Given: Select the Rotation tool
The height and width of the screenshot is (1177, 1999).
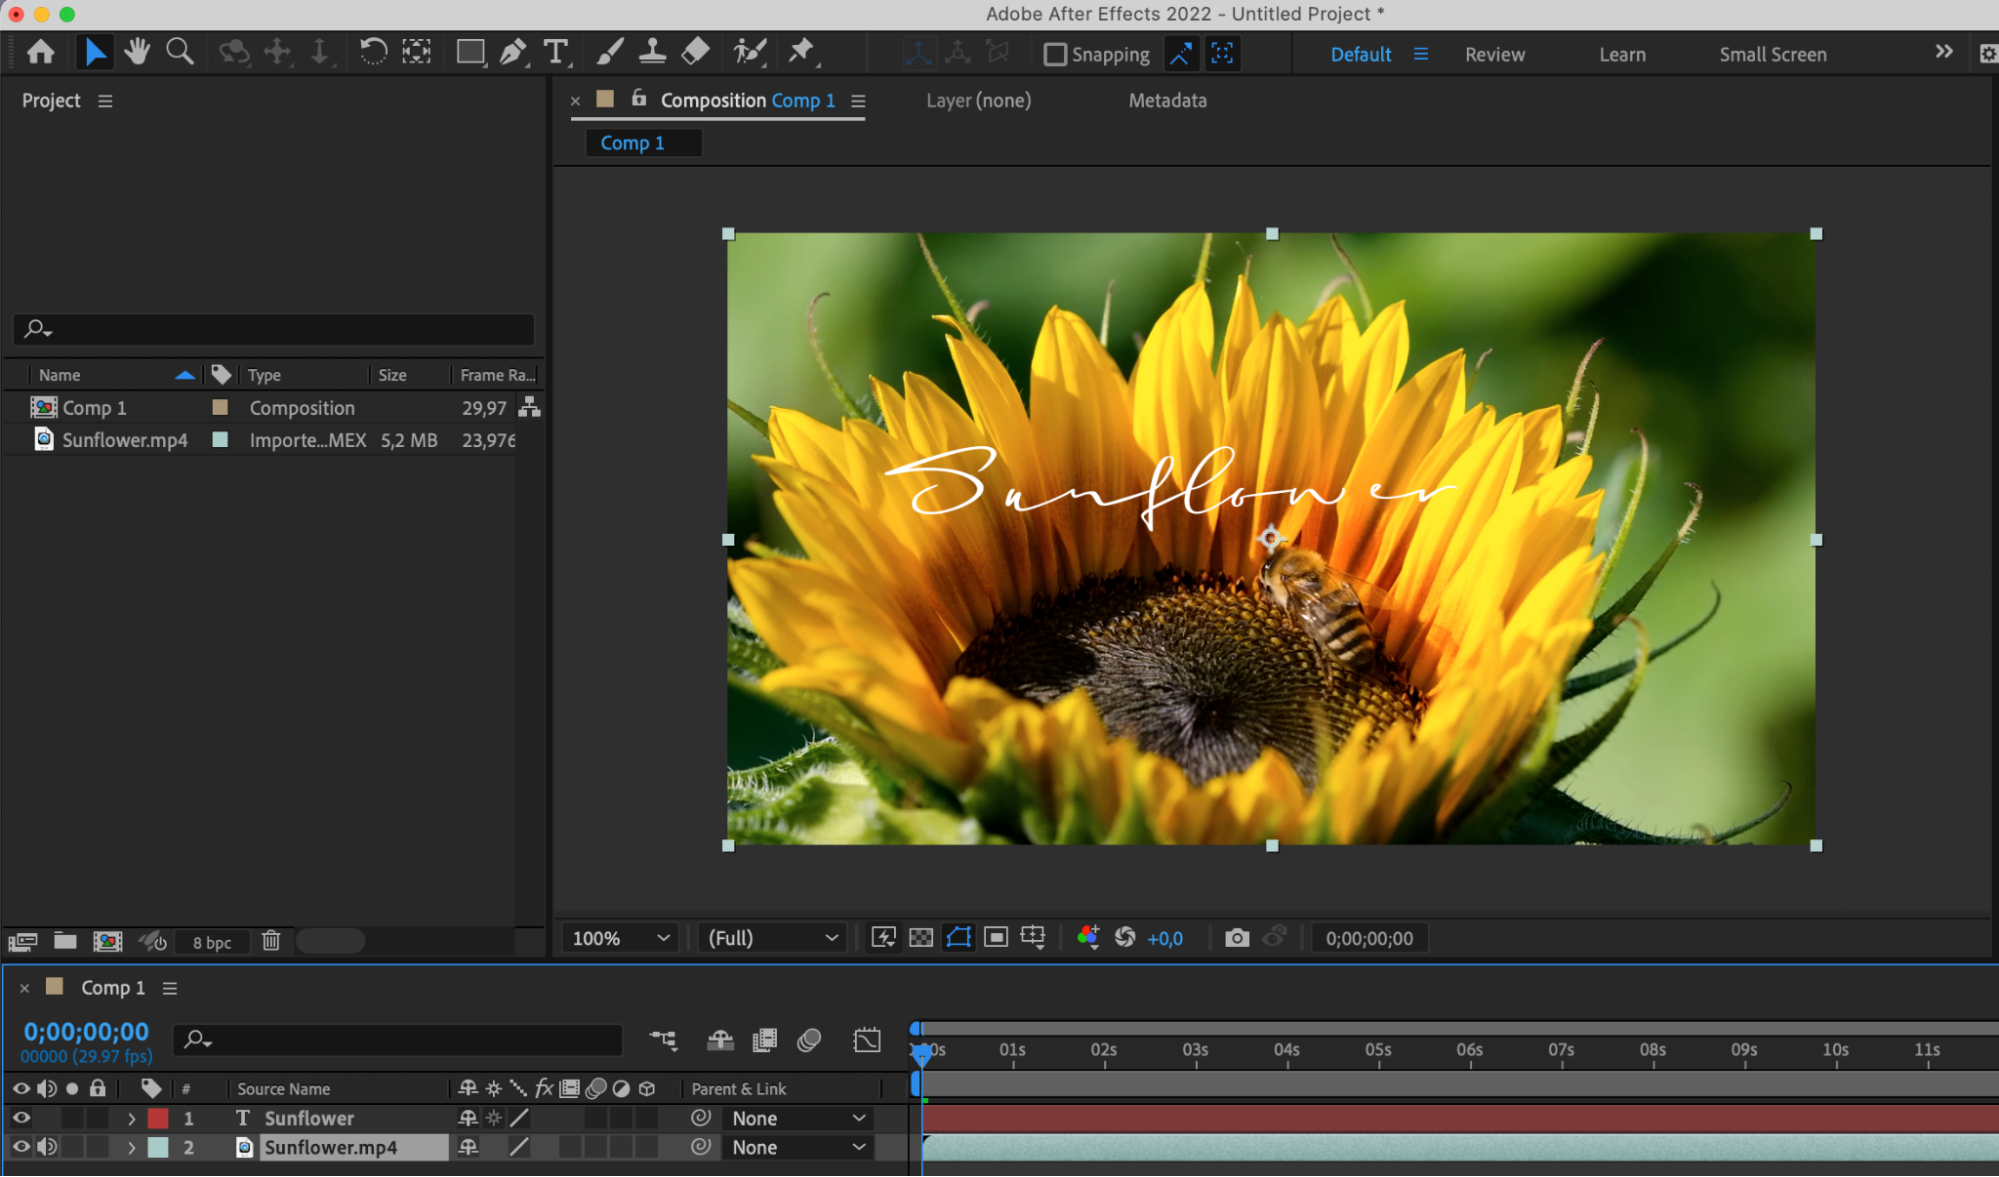Looking at the screenshot, I should 372,52.
